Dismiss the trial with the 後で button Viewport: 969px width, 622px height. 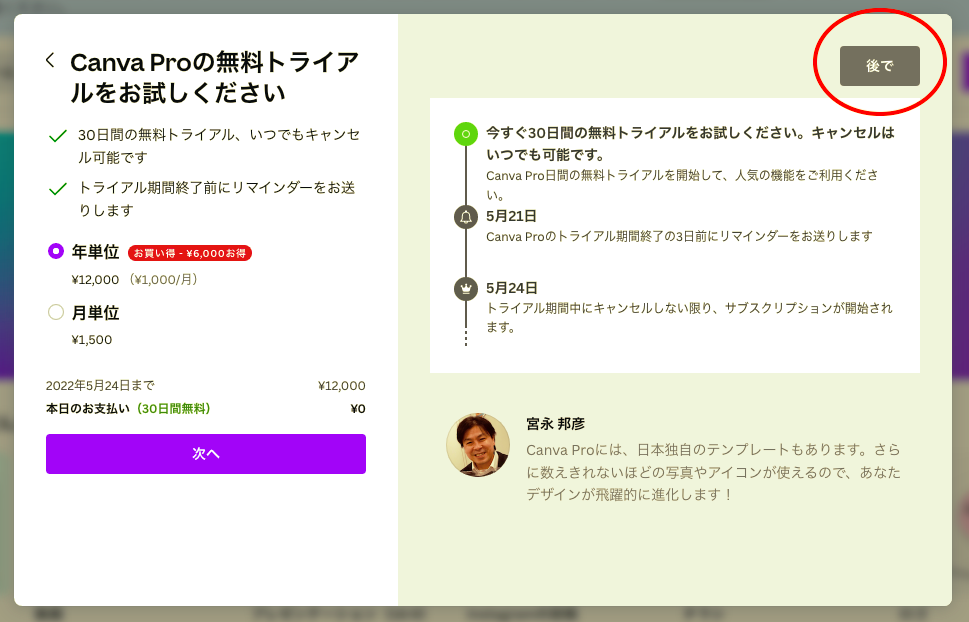[x=879, y=66]
